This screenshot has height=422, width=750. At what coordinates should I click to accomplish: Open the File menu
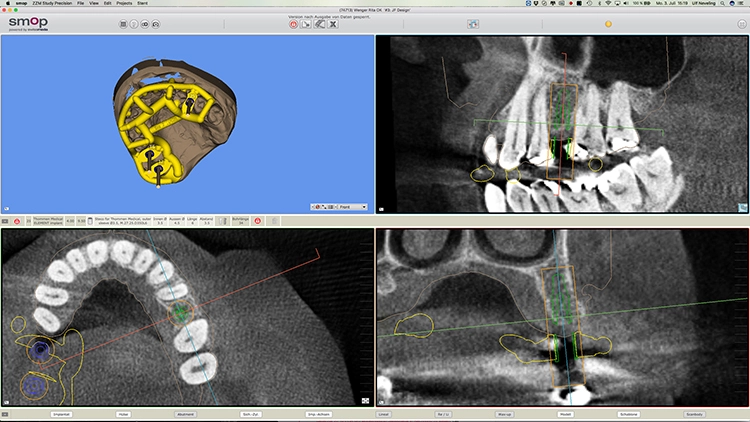pos(80,3)
